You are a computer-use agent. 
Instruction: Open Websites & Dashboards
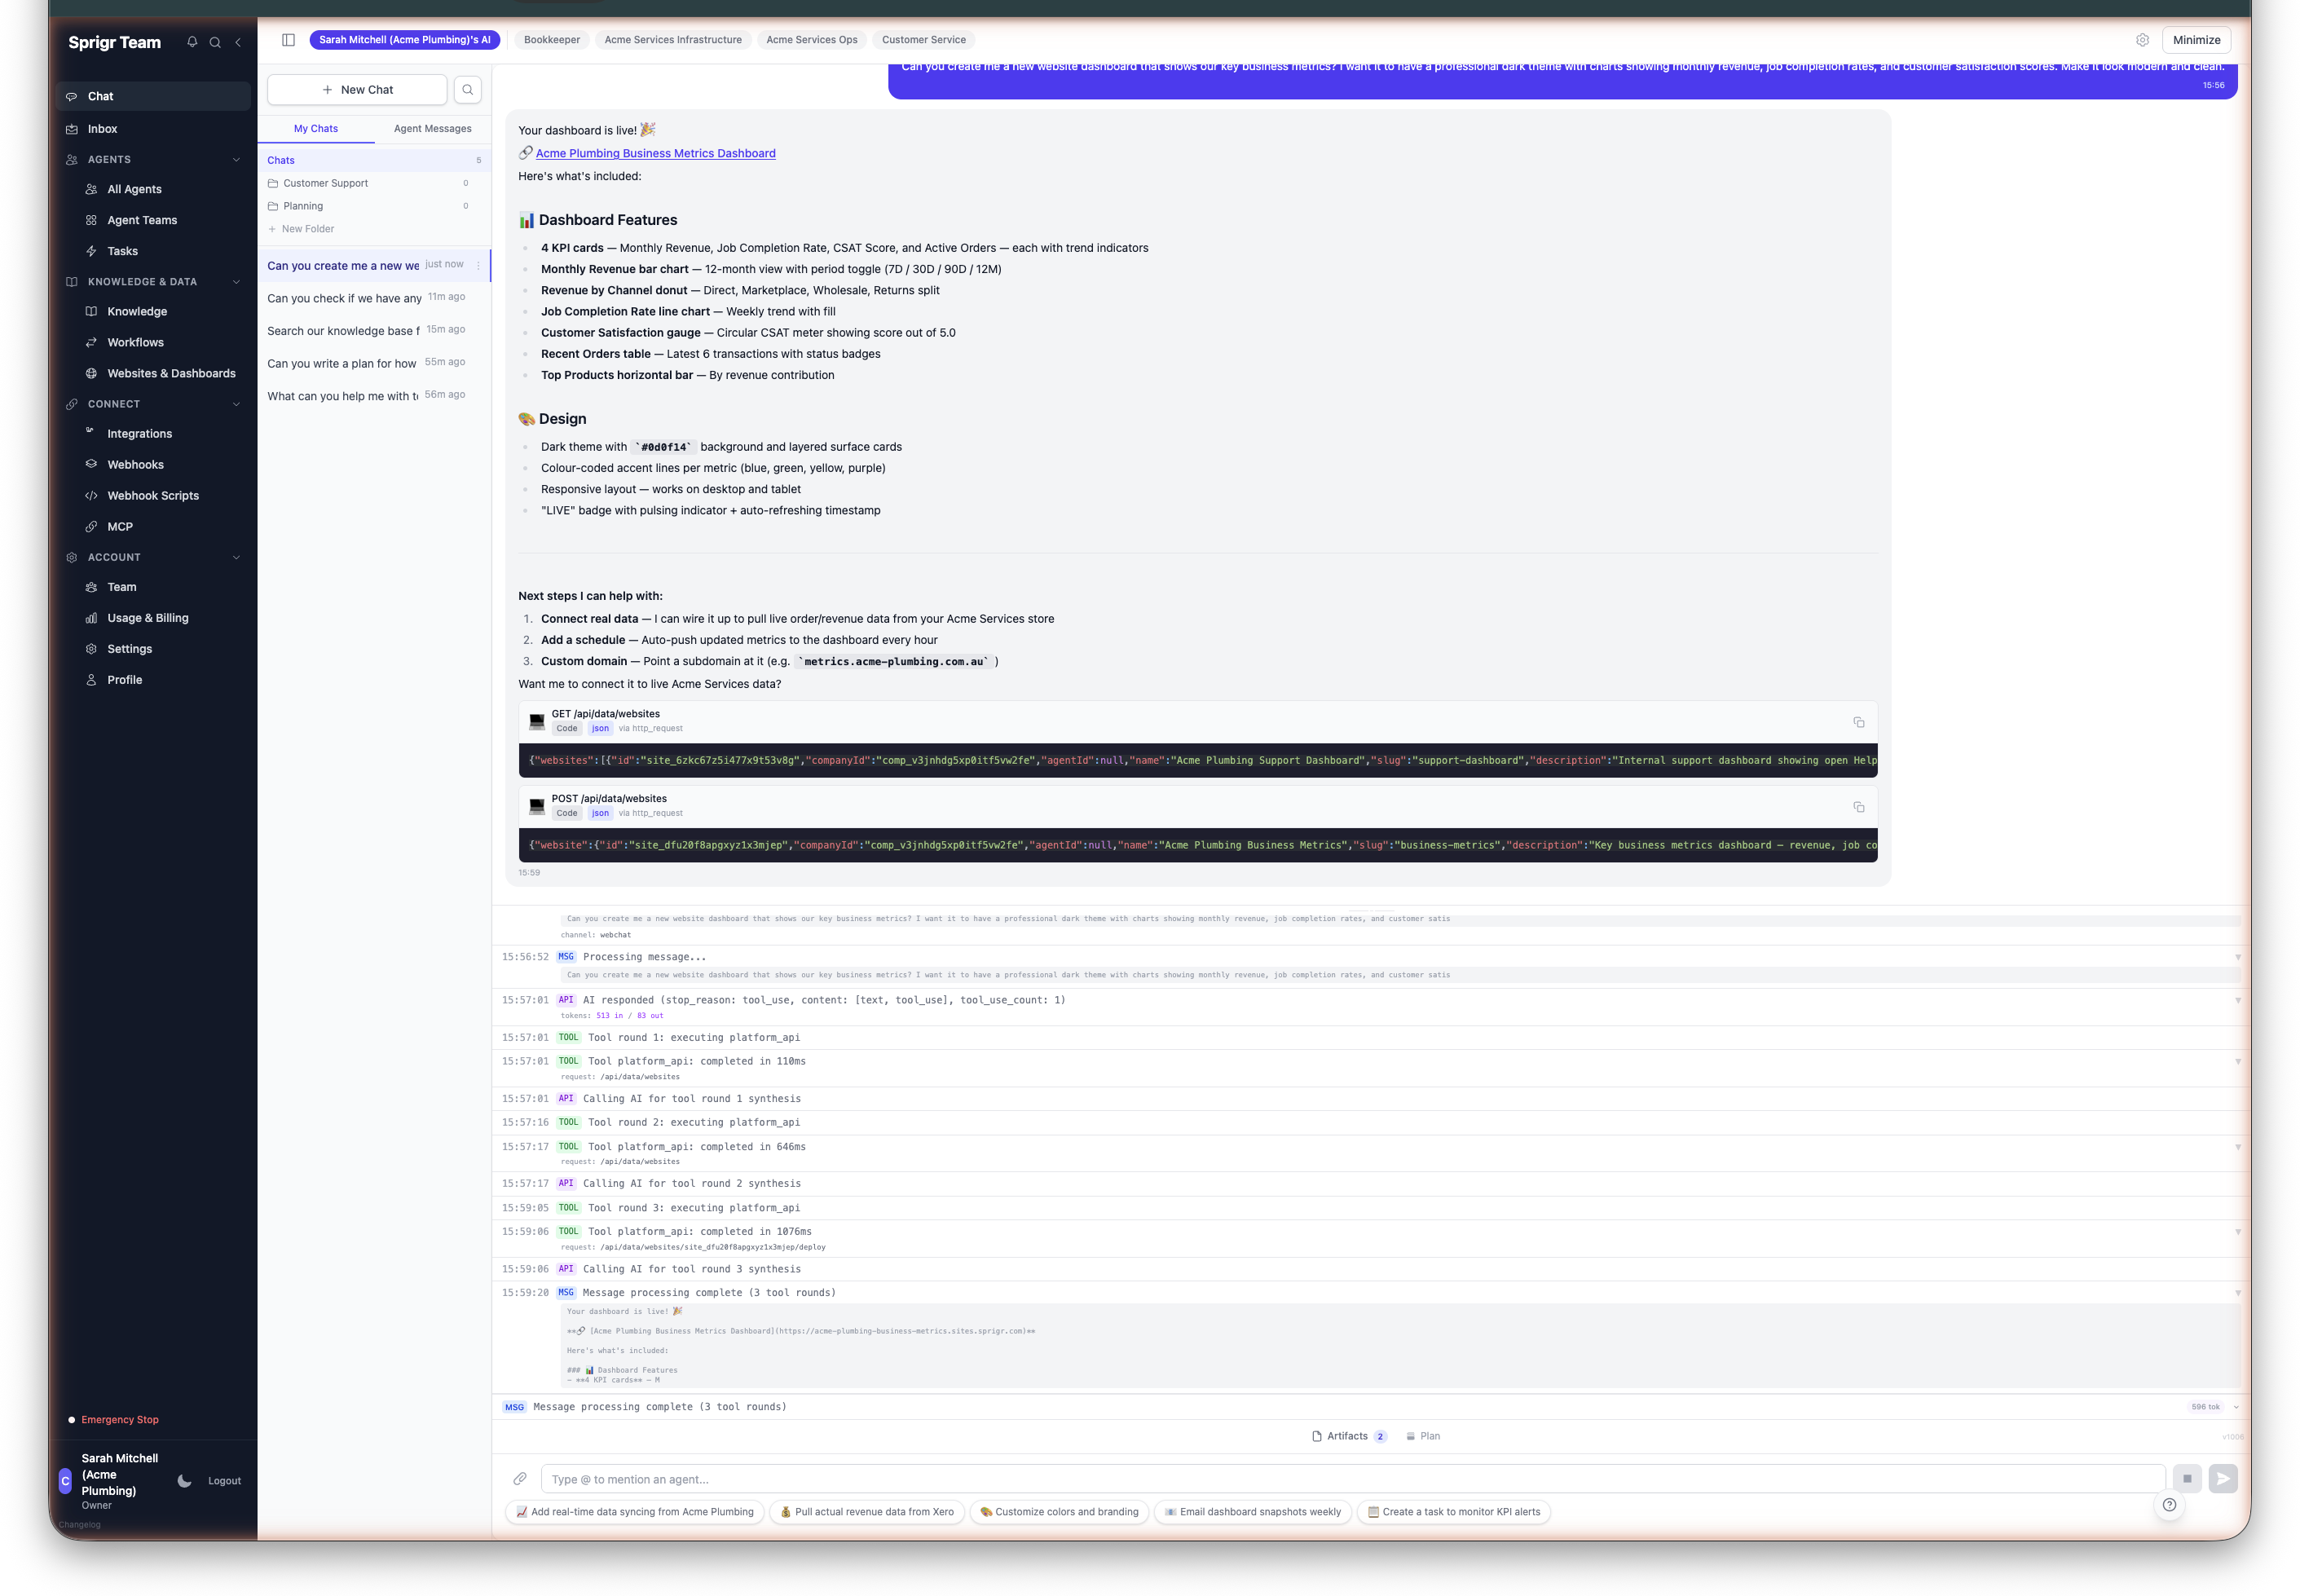(171, 373)
